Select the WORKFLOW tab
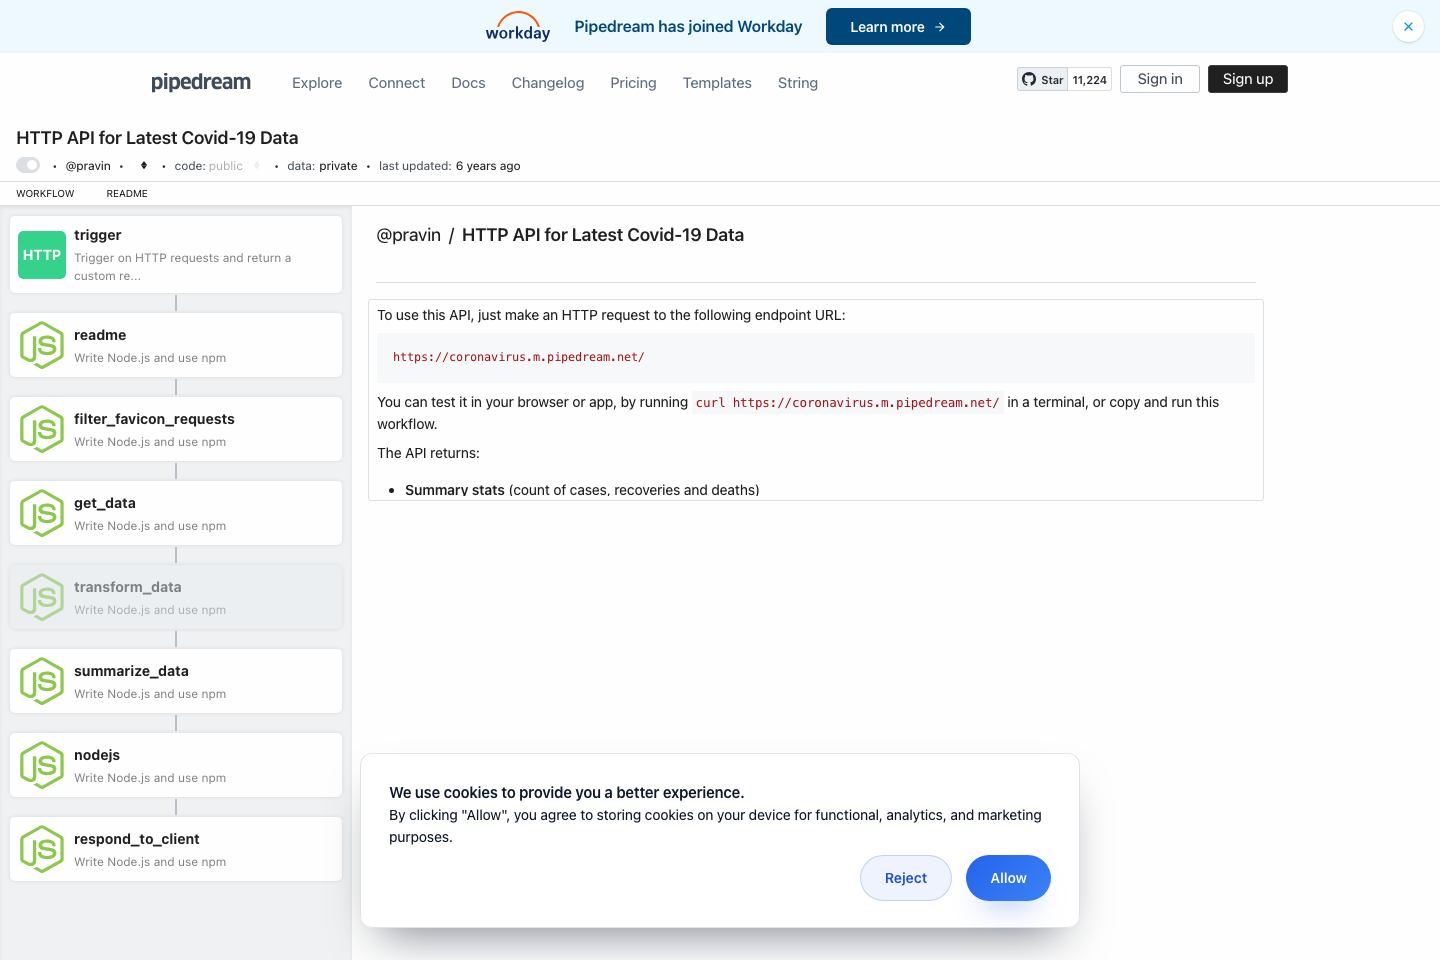 point(45,193)
